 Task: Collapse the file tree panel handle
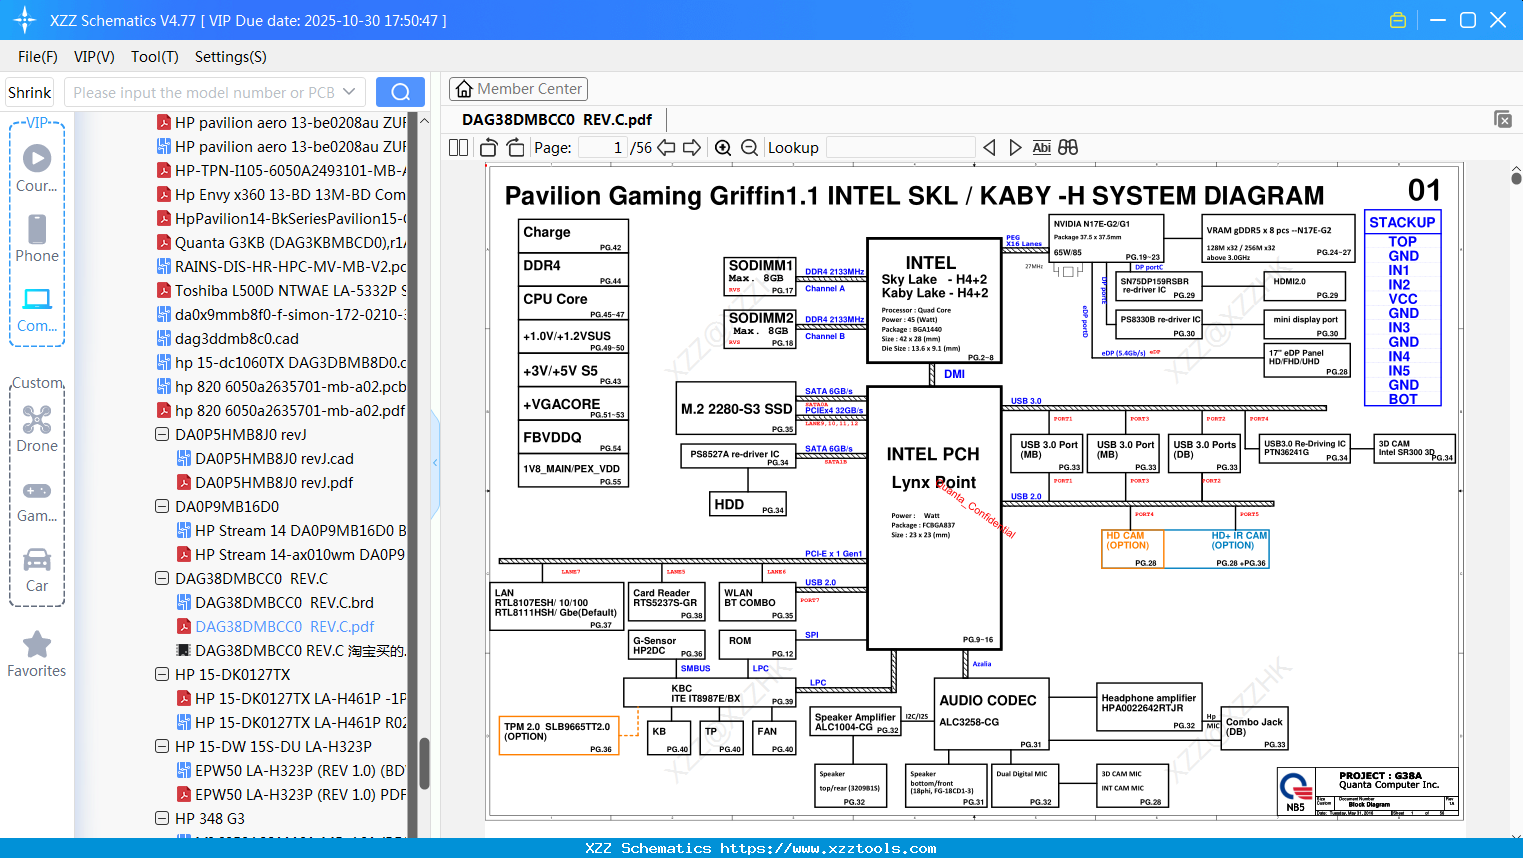coord(435,463)
